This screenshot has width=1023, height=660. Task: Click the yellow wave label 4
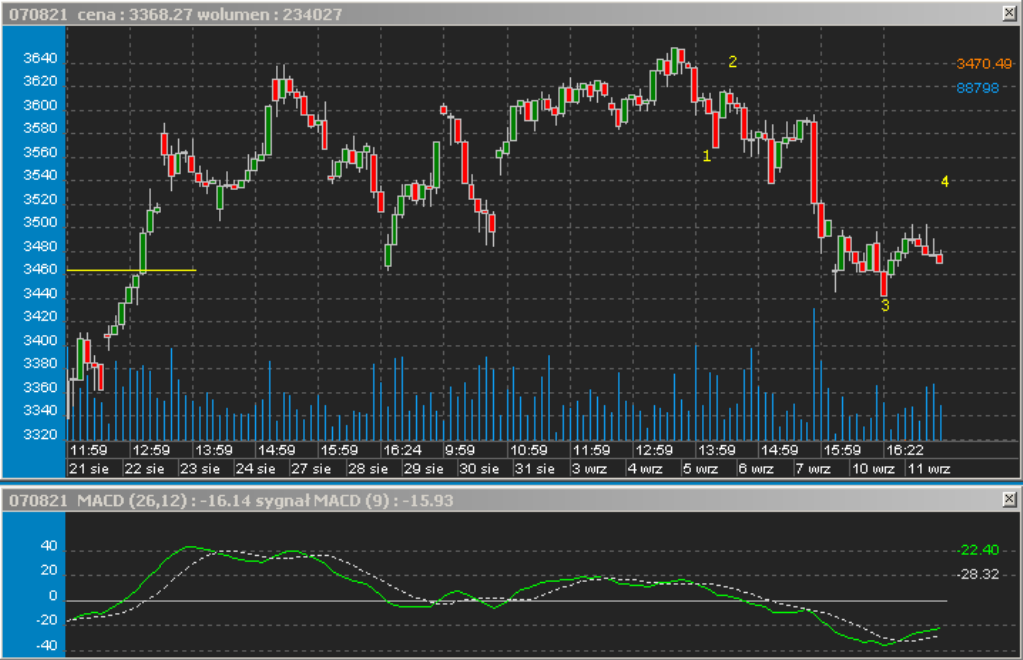pos(944,181)
